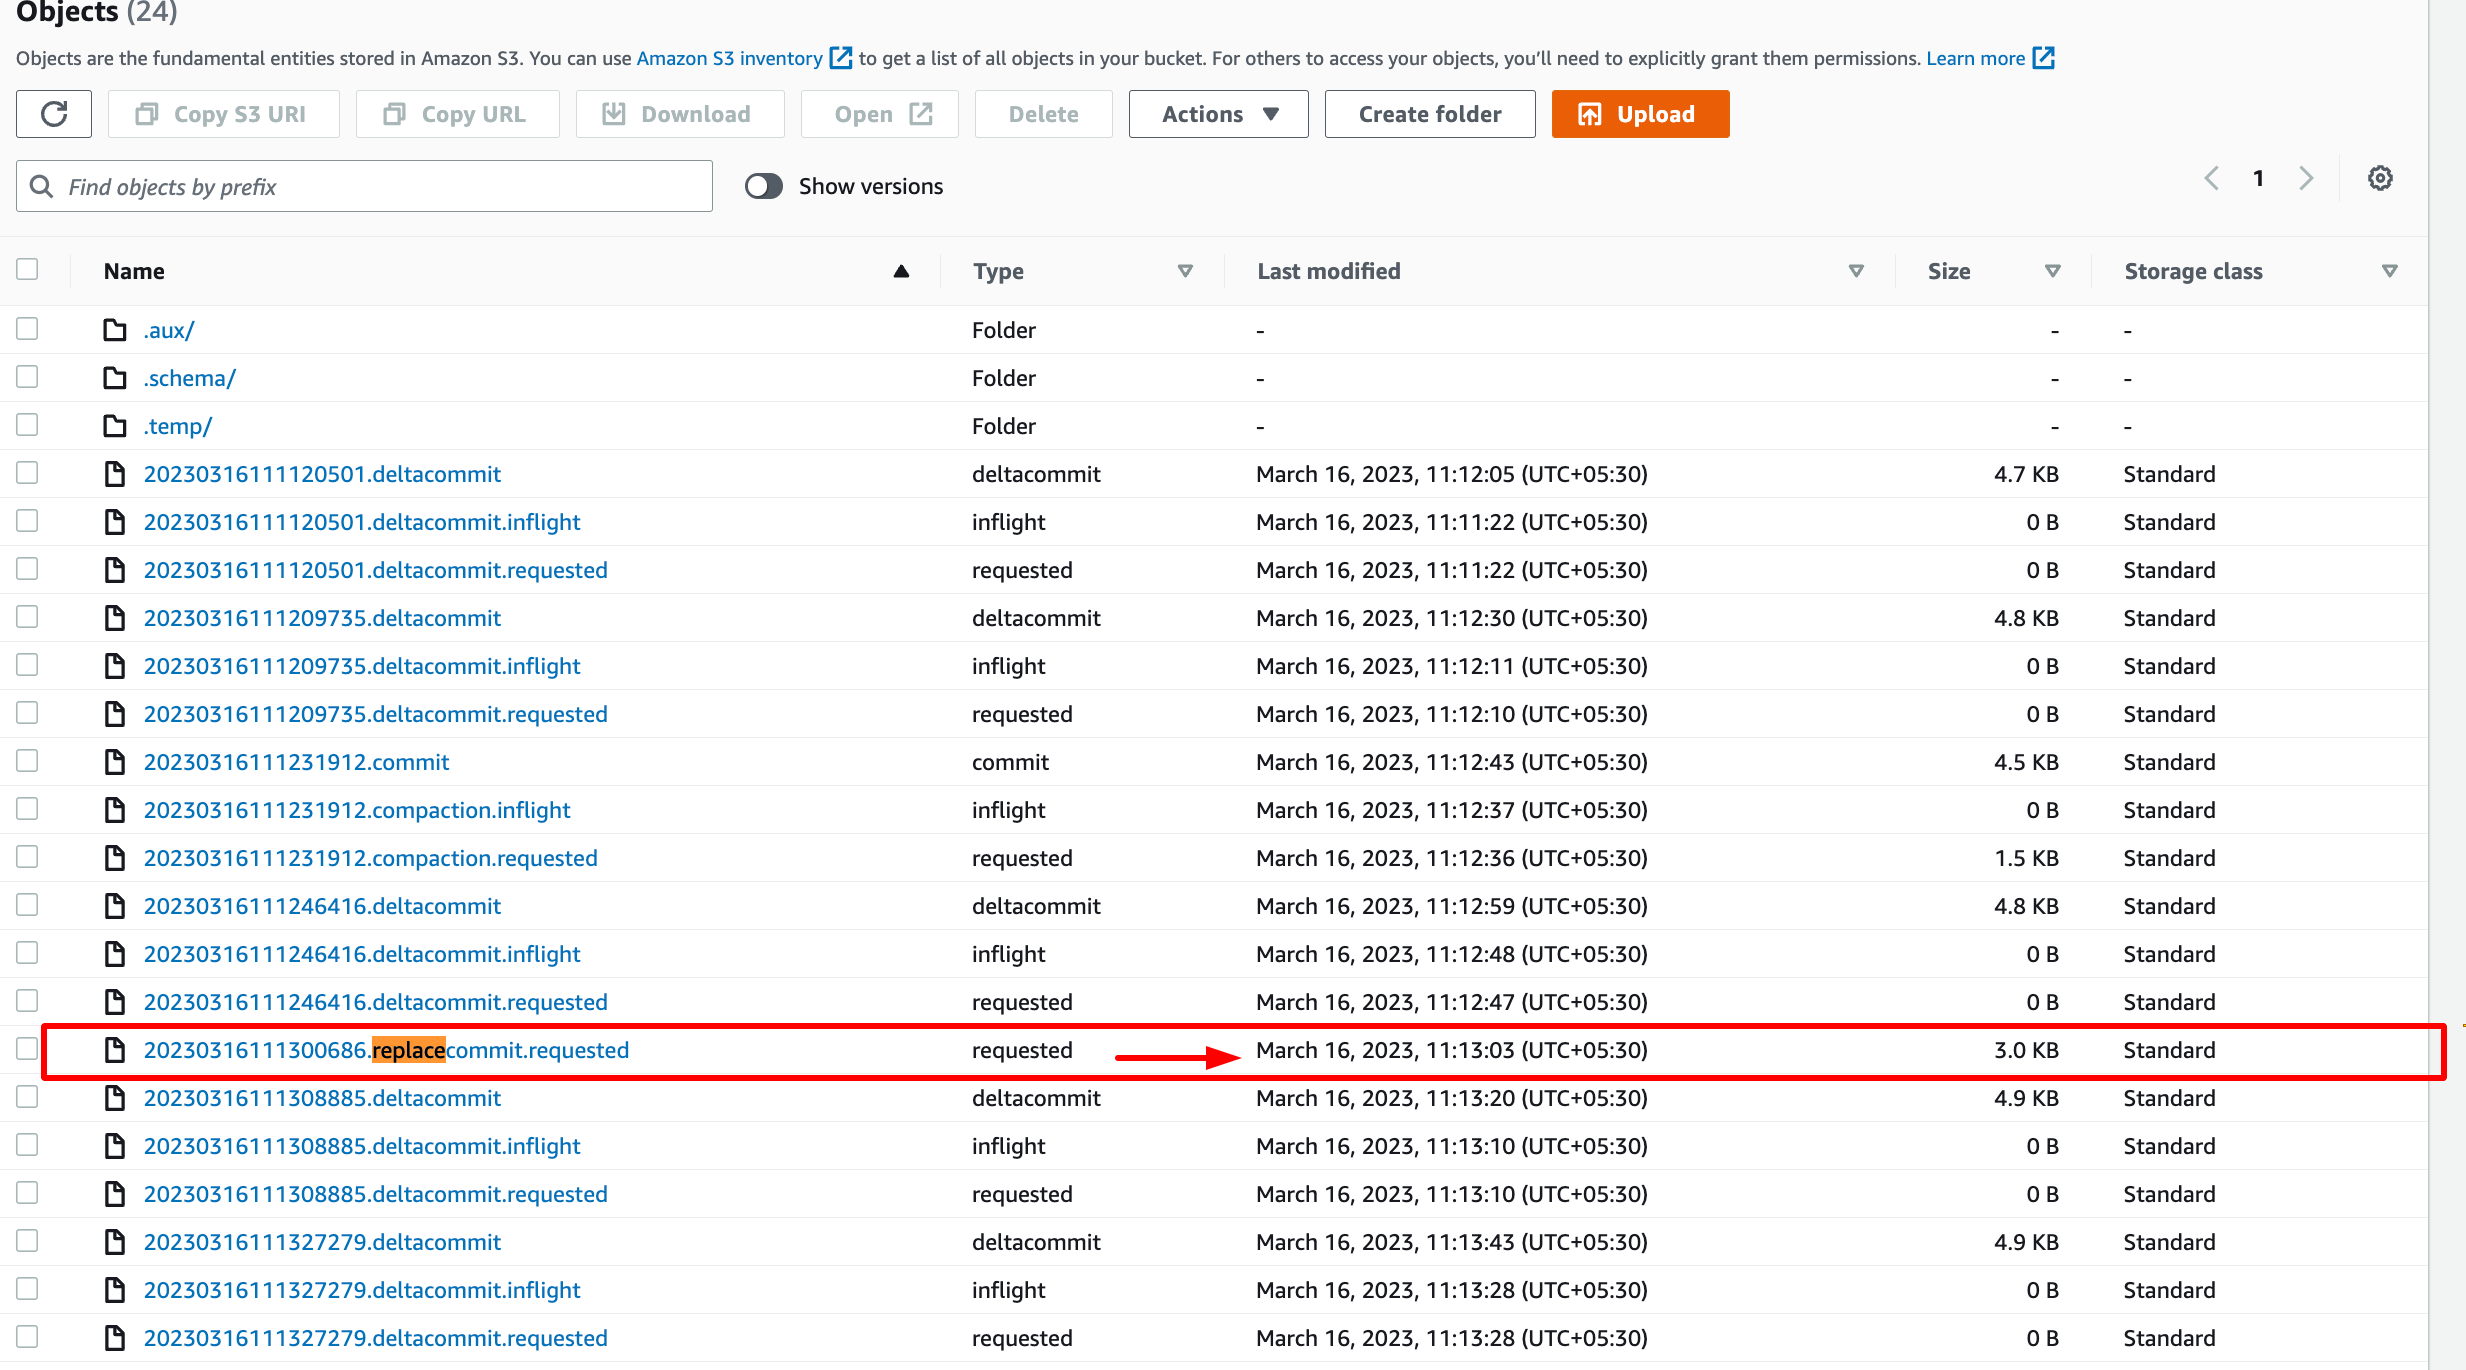Click the external link icon beside Learn more
This screenshot has height=1370, width=2466.
pyautogui.click(x=2044, y=58)
